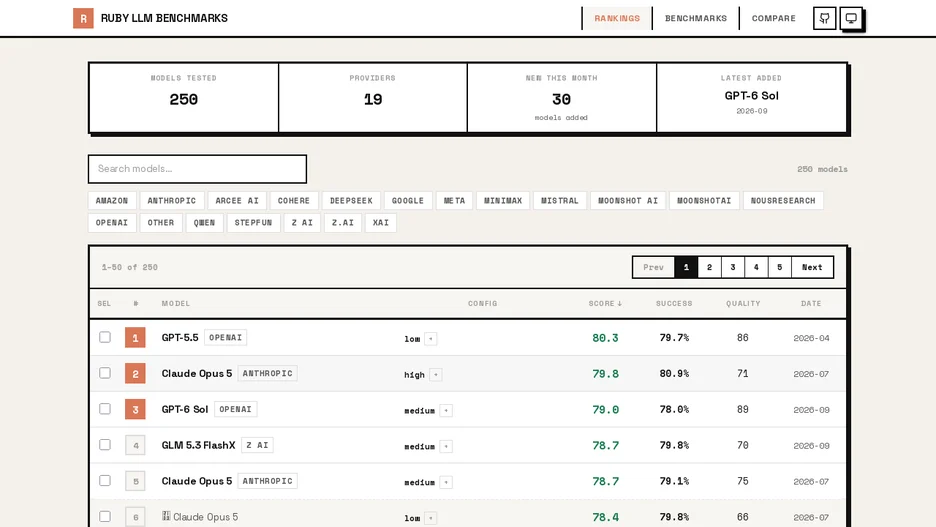The height and width of the screenshot is (527, 936).
Task: Advance with the Next page button
Action: click(x=812, y=267)
